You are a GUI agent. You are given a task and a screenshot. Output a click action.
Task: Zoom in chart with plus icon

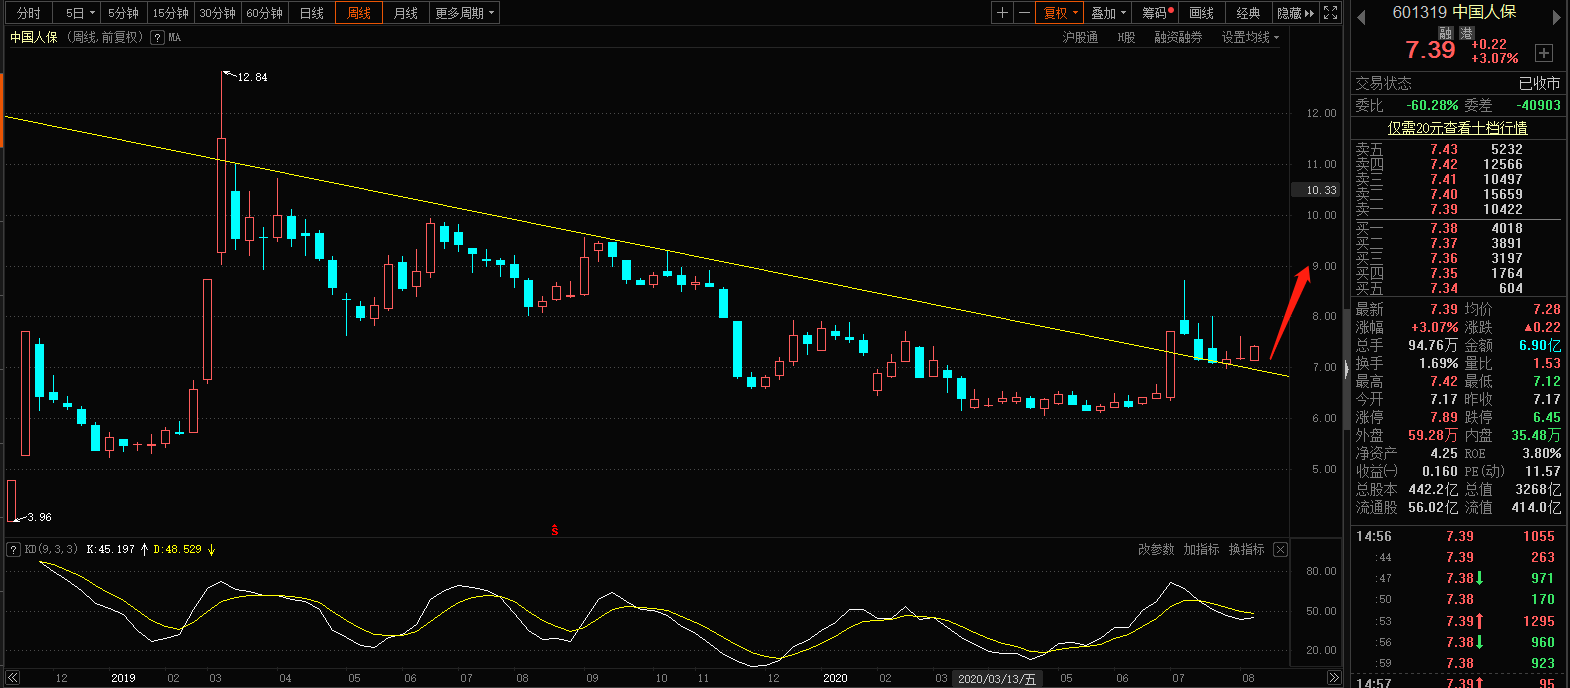point(1003,13)
